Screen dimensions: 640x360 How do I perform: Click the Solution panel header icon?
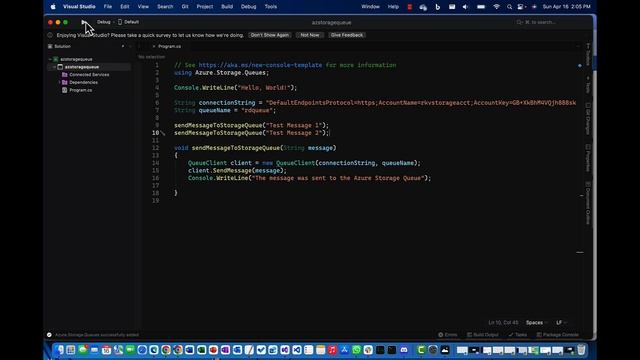coord(50,47)
